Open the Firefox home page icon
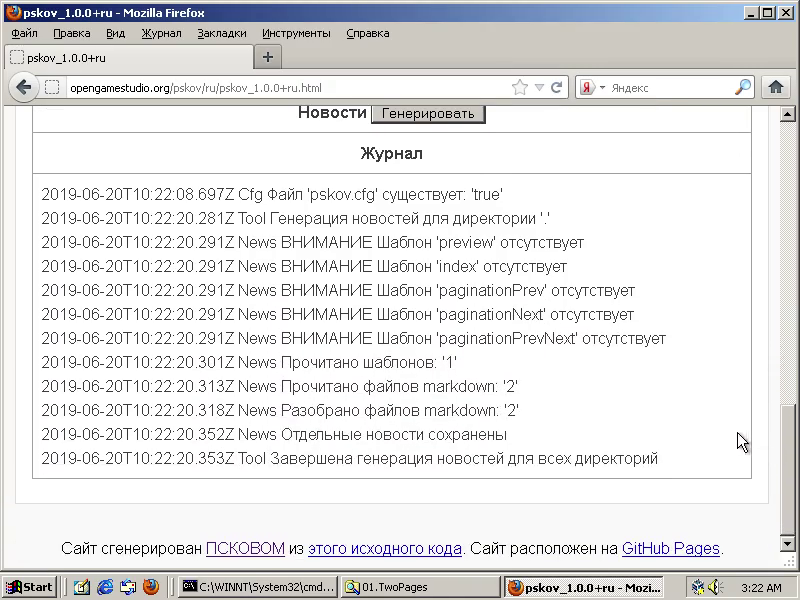 point(775,87)
